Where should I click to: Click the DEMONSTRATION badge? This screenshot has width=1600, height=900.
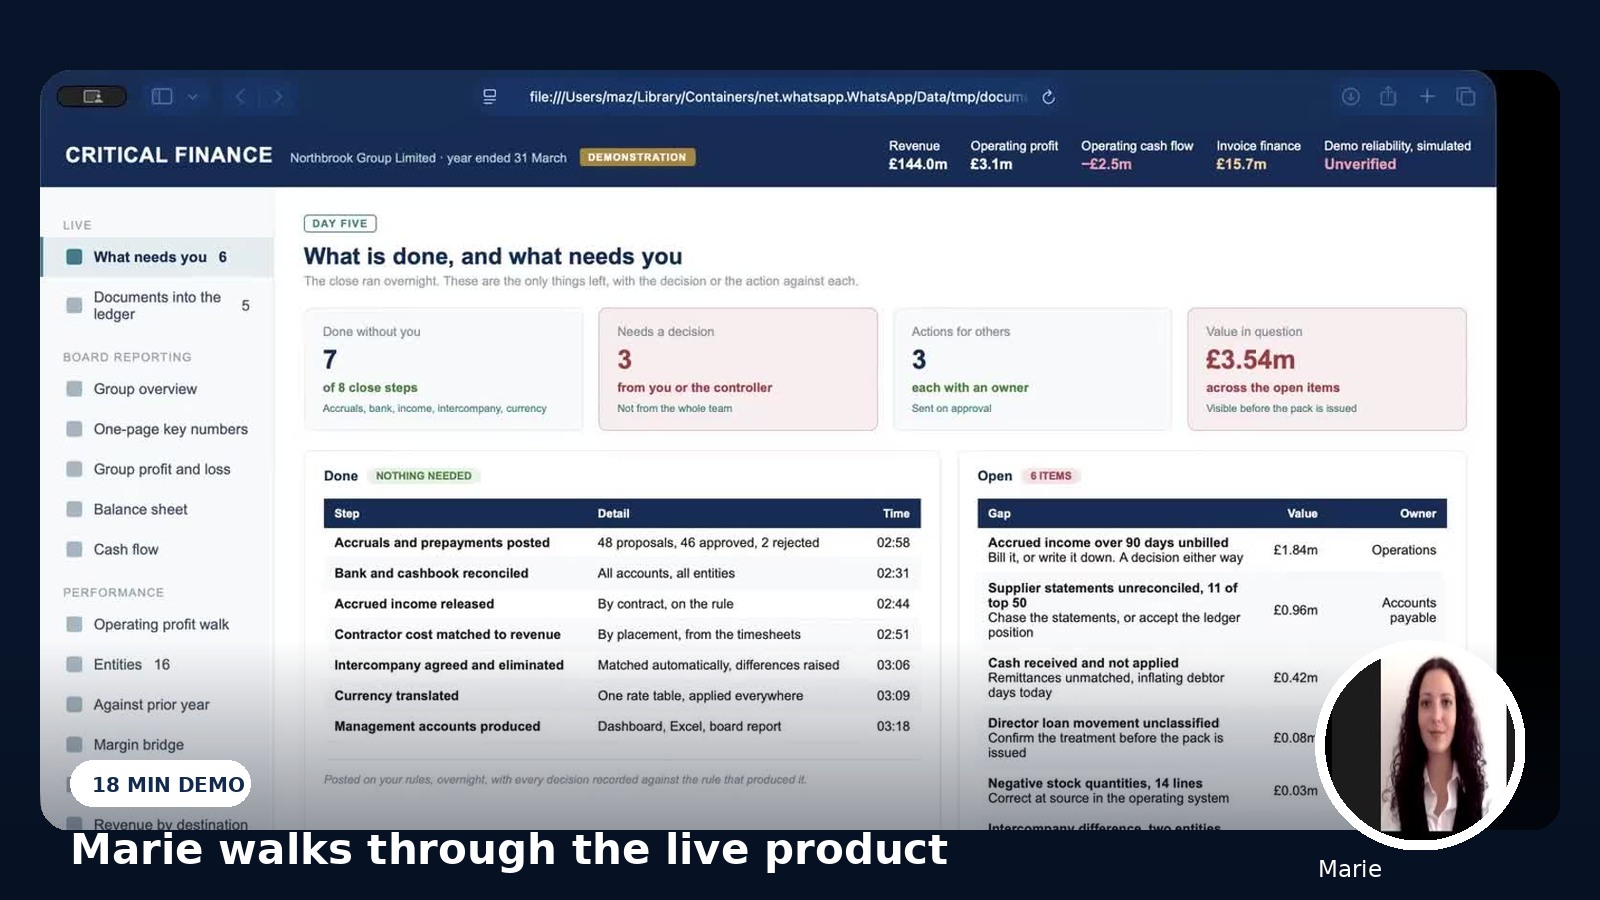tap(637, 157)
